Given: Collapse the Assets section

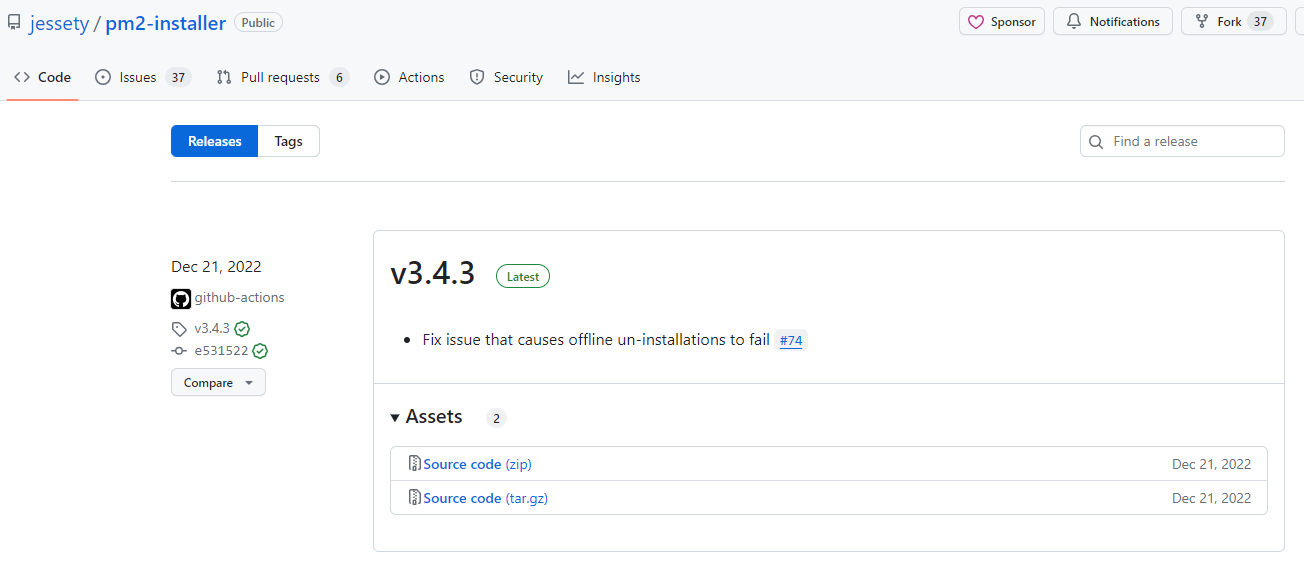Looking at the screenshot, I should click(427, 417).
